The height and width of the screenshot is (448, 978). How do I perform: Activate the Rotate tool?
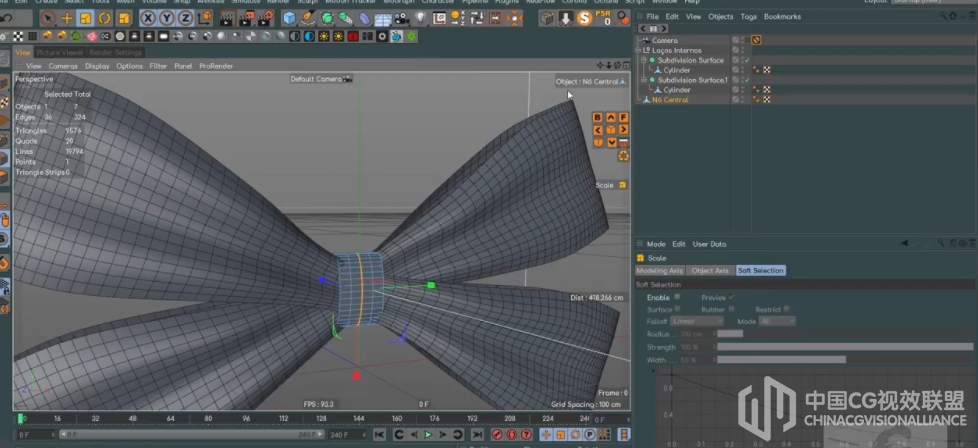(105, 18)
